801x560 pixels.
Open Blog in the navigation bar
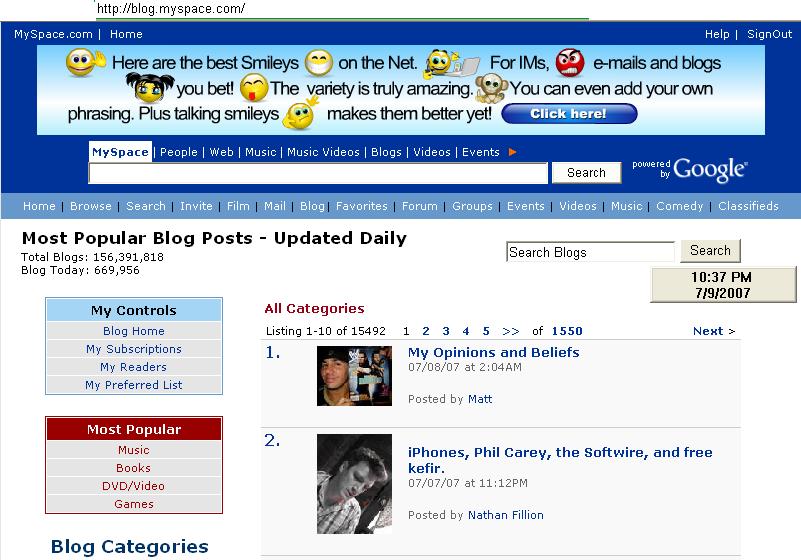click(x=312, y=206)
